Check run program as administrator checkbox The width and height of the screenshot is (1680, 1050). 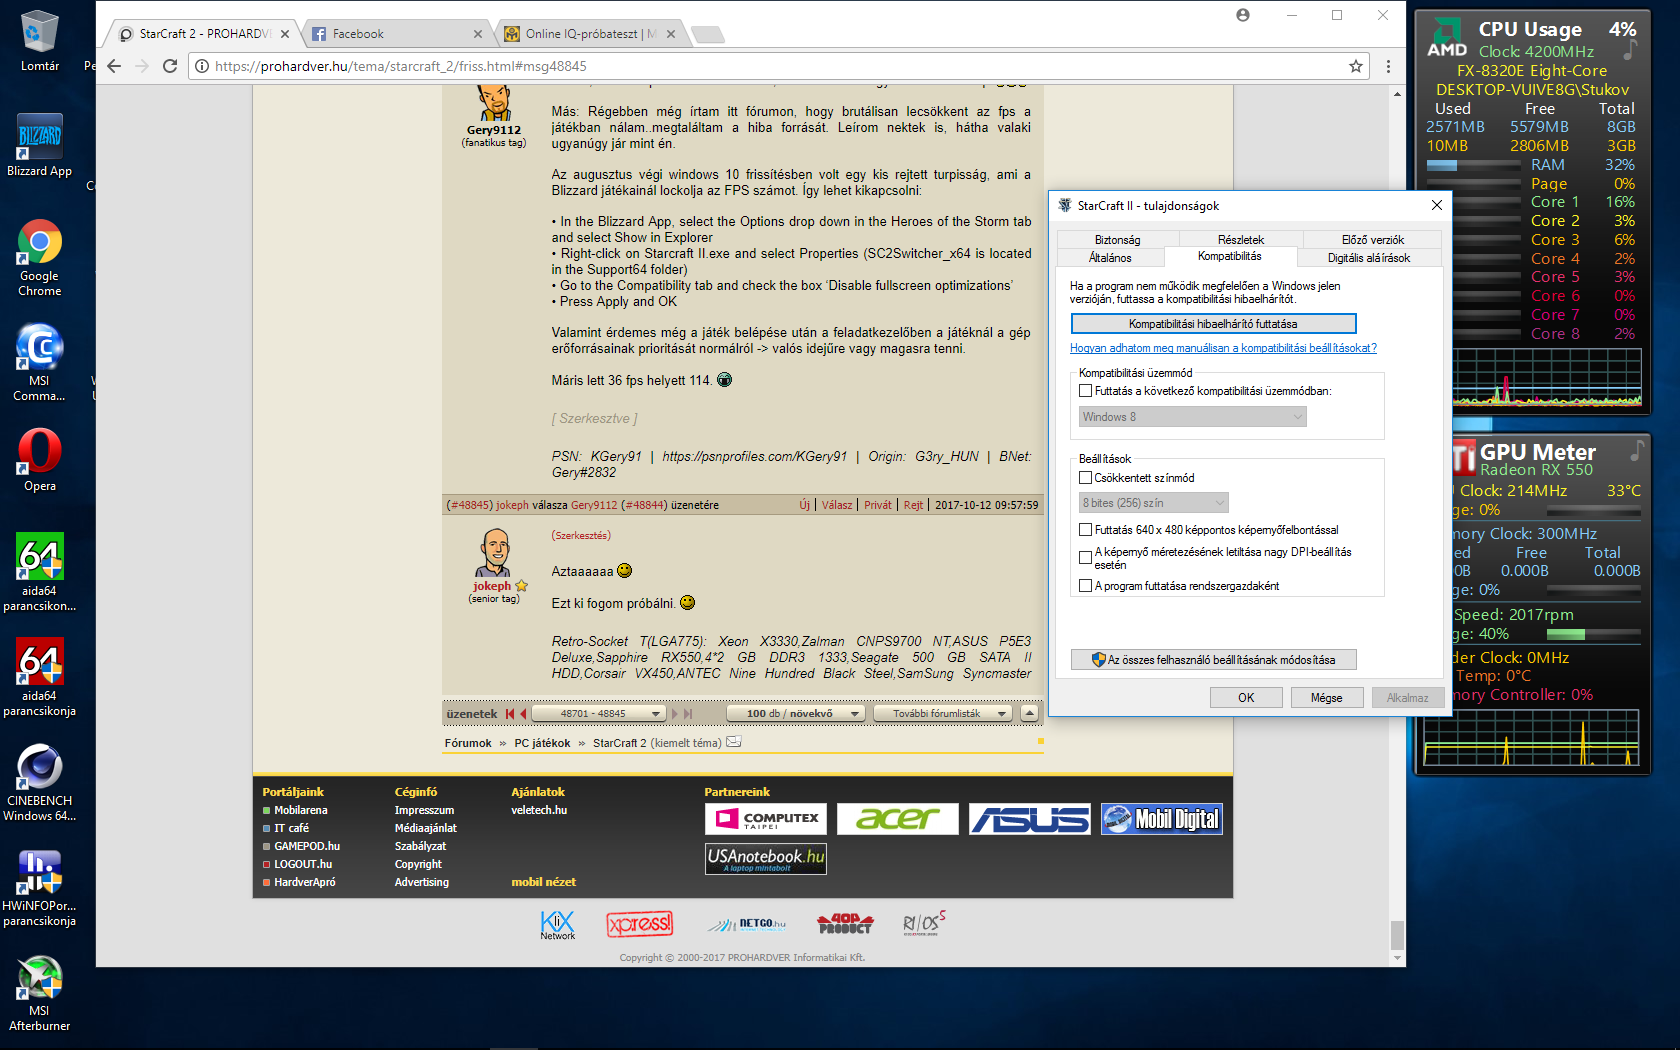pyautogui.click(x=1085, y=586)
